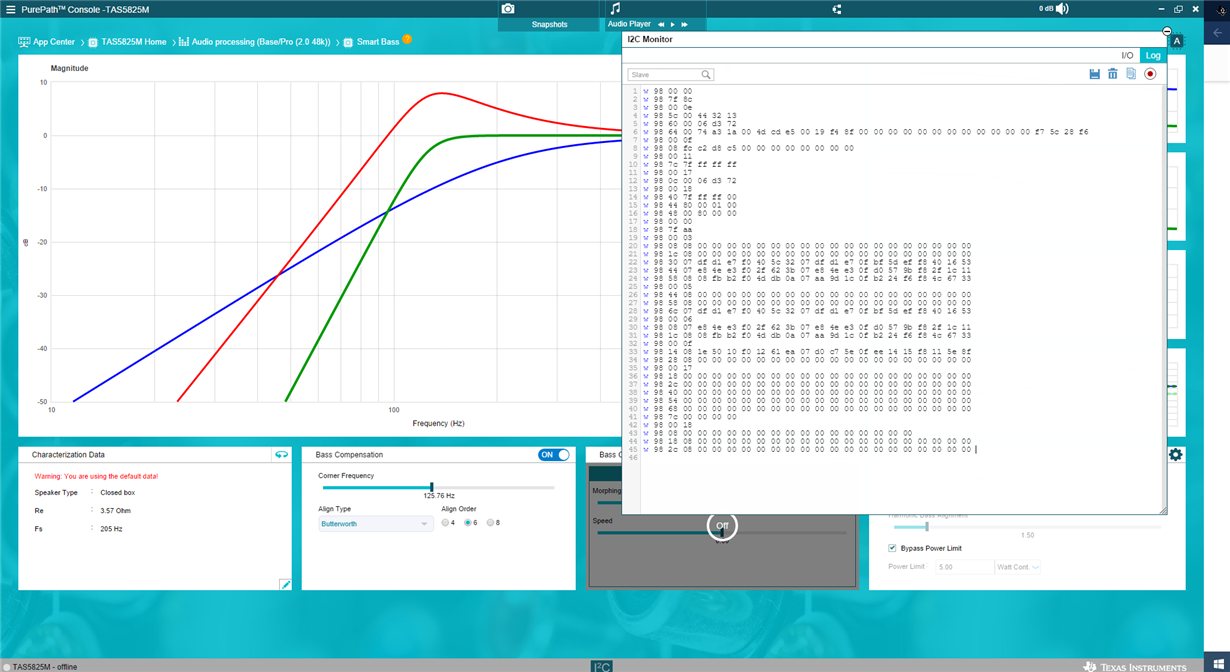Click the audio player next track button
1230x672 pixels.
[685, 24]
